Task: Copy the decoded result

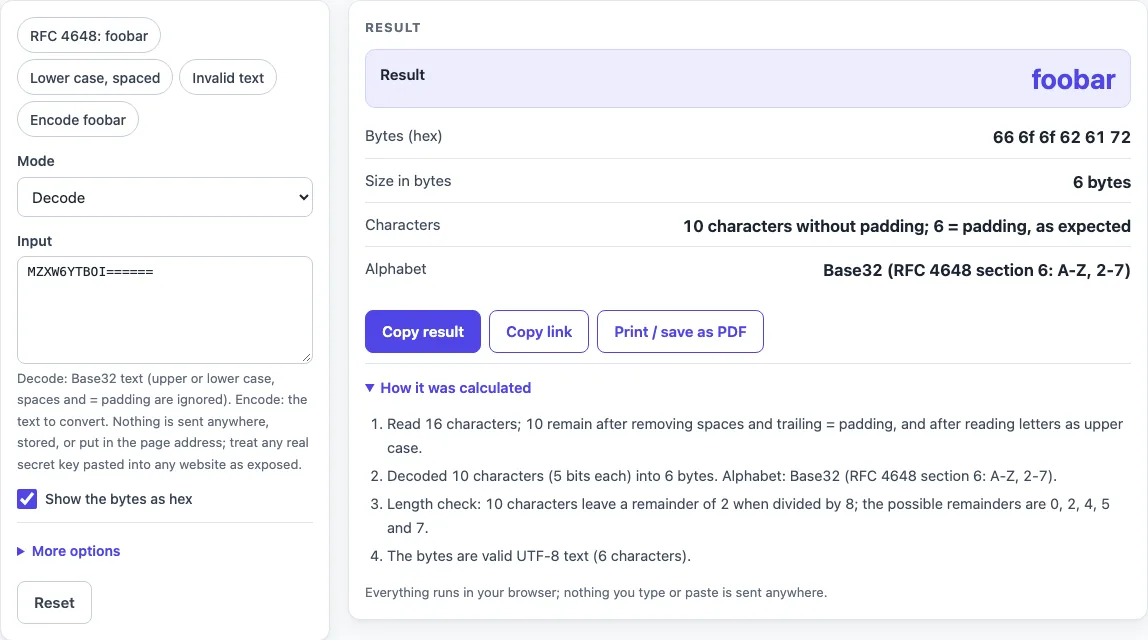Action: point(422,332)
